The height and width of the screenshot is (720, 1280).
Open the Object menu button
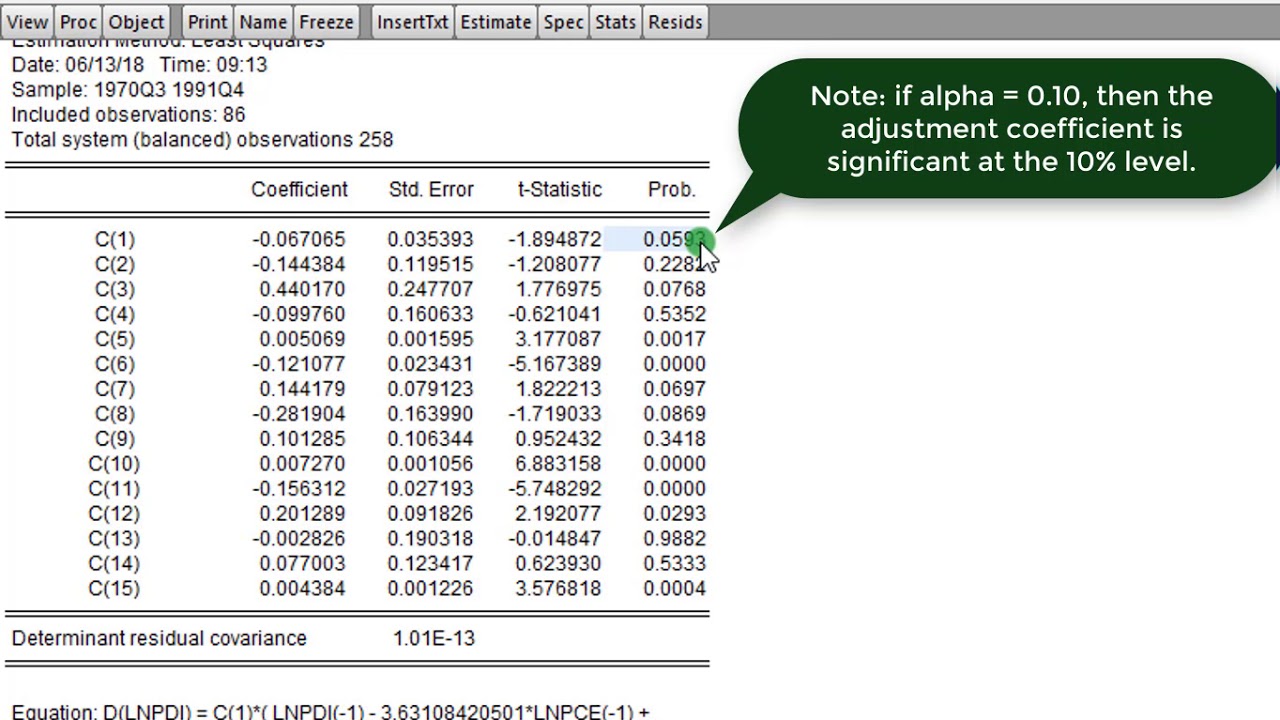pyautogui.click(x=136, y=22)
